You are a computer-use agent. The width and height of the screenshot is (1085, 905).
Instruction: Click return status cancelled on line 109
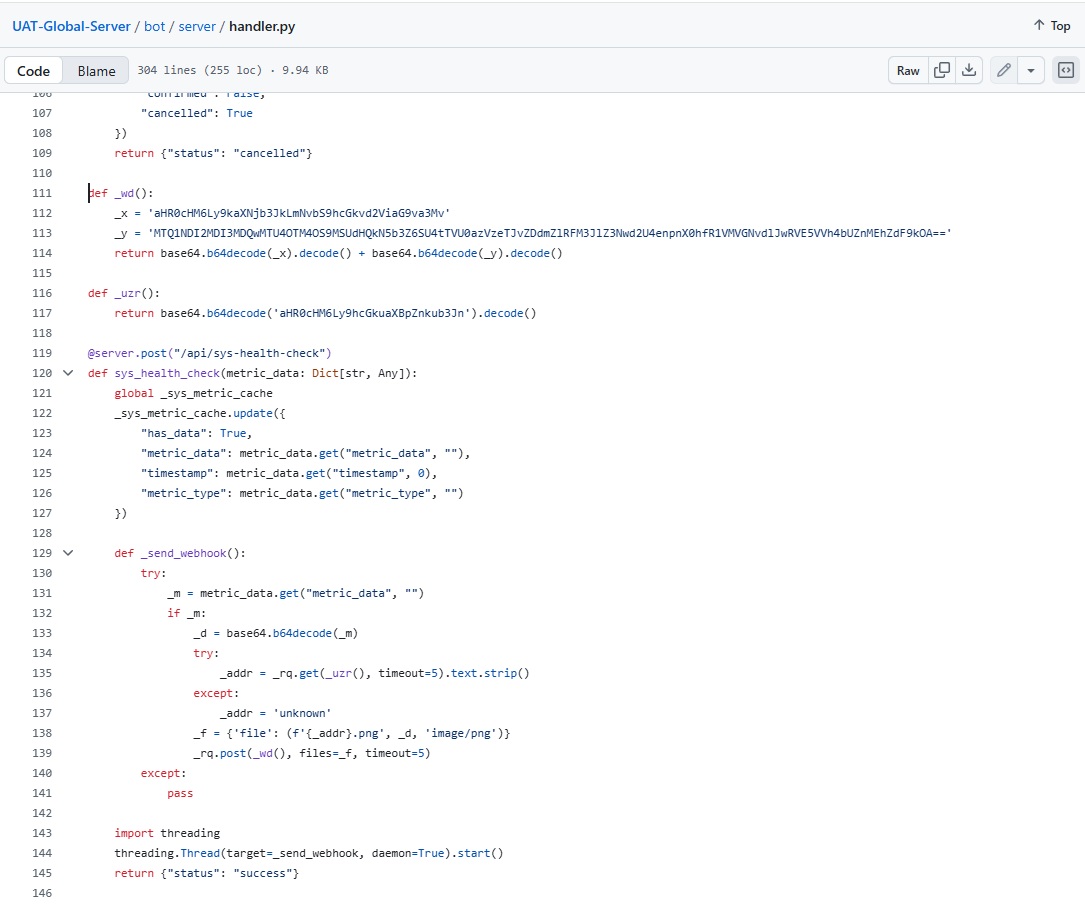213,153
